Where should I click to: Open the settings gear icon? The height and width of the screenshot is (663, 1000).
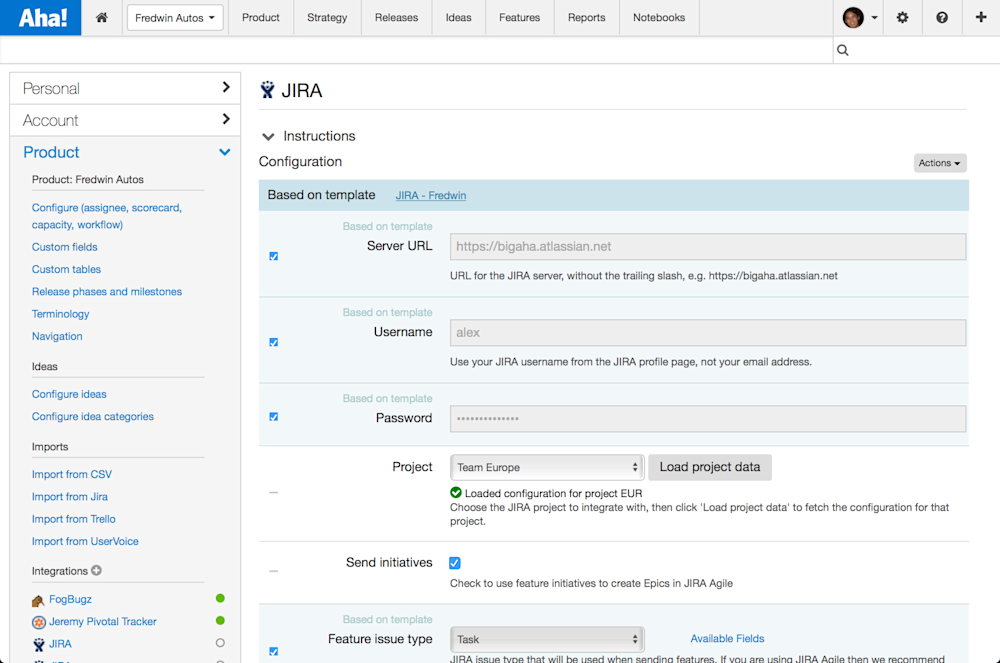(902, 17)
